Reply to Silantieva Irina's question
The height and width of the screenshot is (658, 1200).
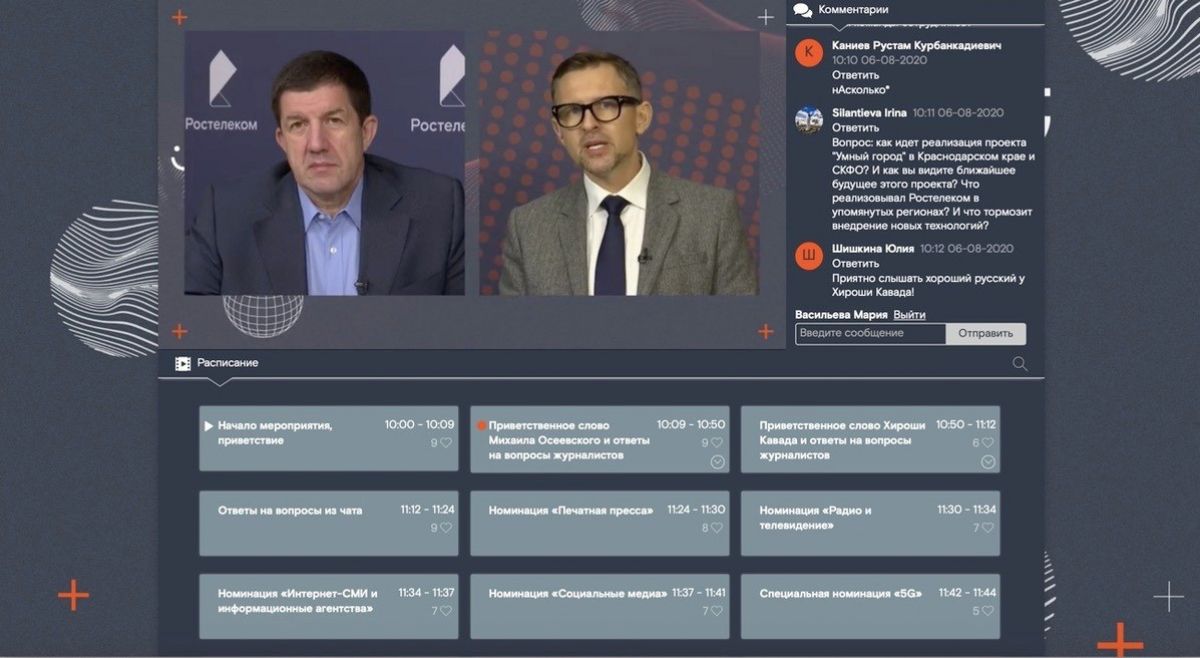pos(855,127)
